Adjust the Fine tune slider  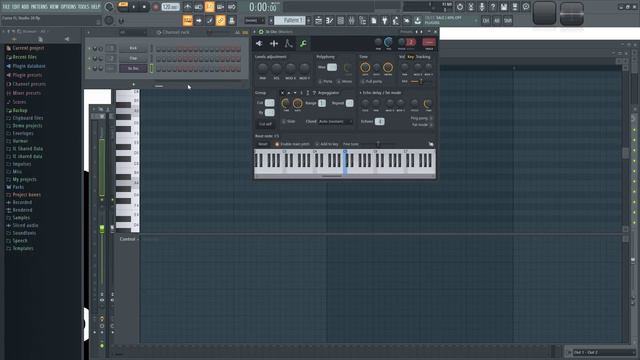tap(378, 144)
